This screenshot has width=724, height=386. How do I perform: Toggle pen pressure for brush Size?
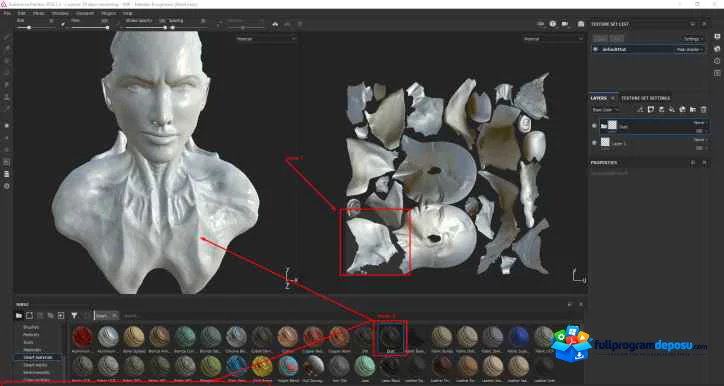coord(63,23)
